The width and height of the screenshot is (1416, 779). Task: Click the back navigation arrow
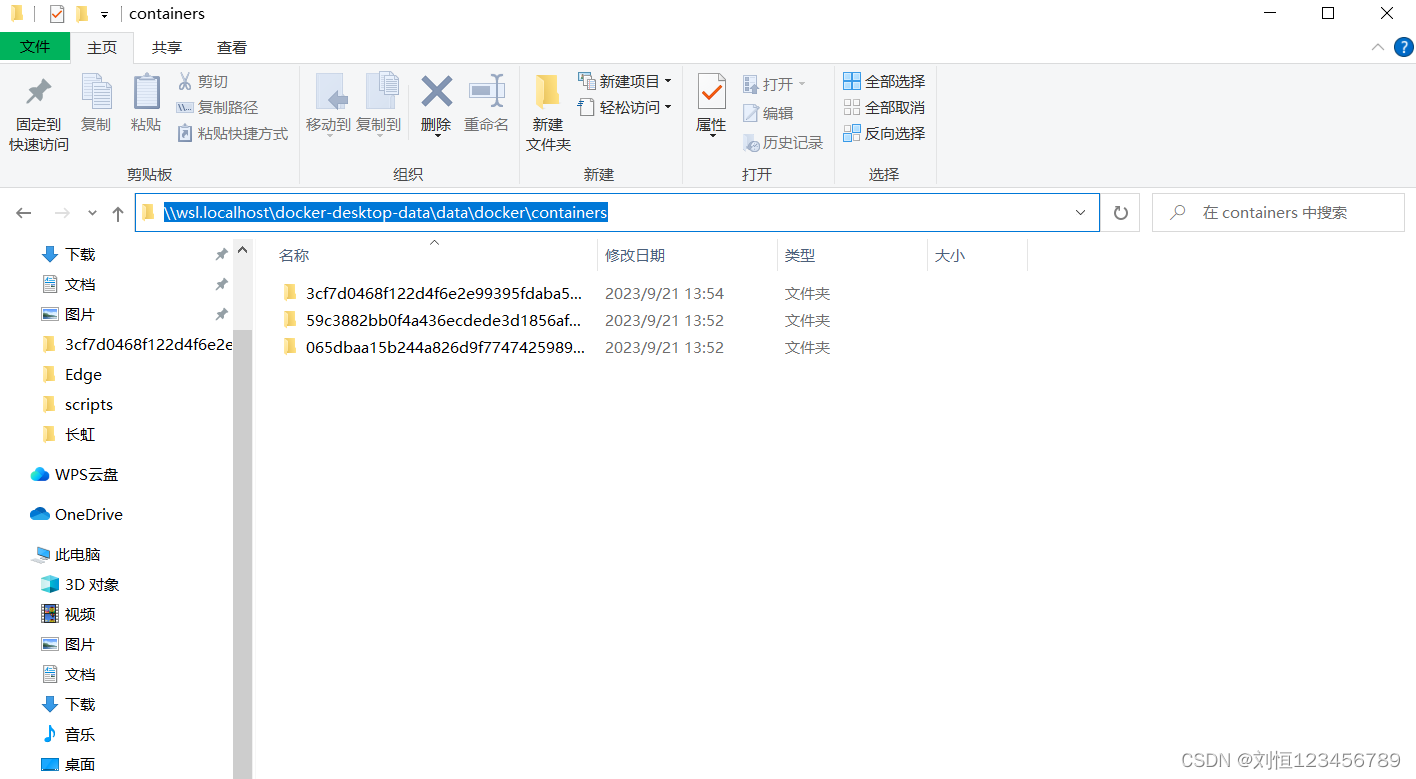point(23,212)
